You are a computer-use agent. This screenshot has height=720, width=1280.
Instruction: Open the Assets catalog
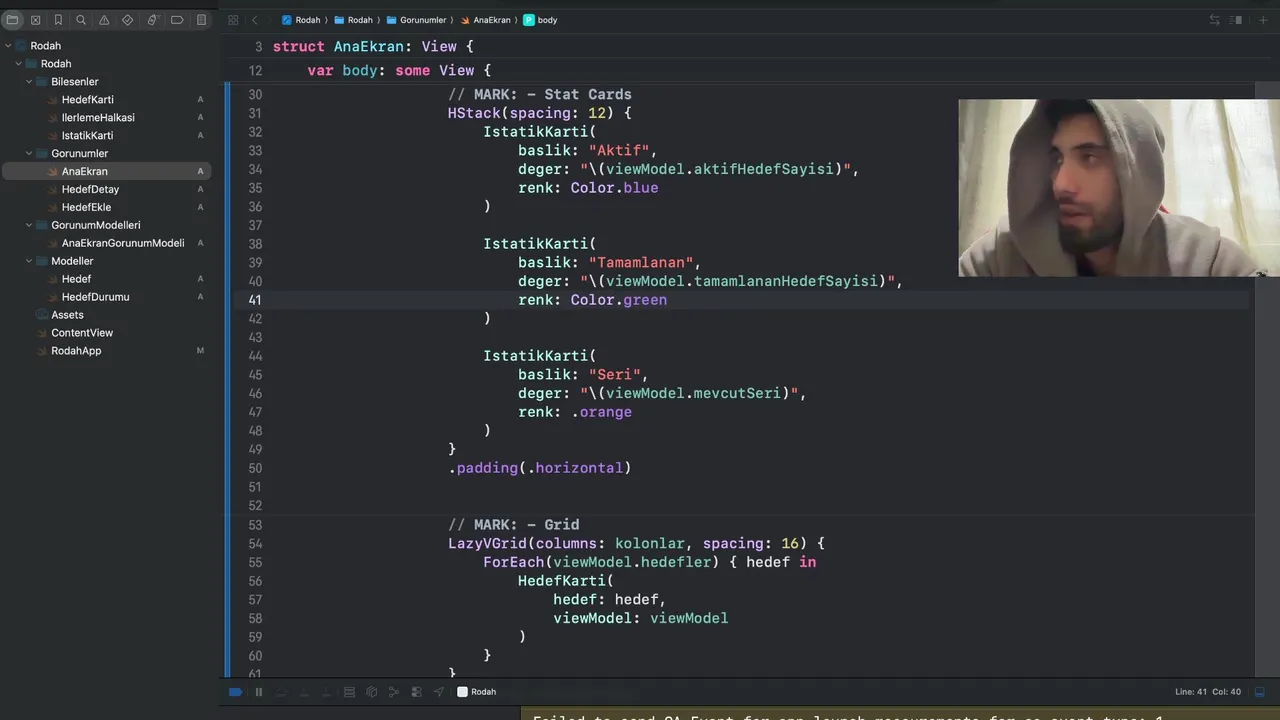point(67,315)
